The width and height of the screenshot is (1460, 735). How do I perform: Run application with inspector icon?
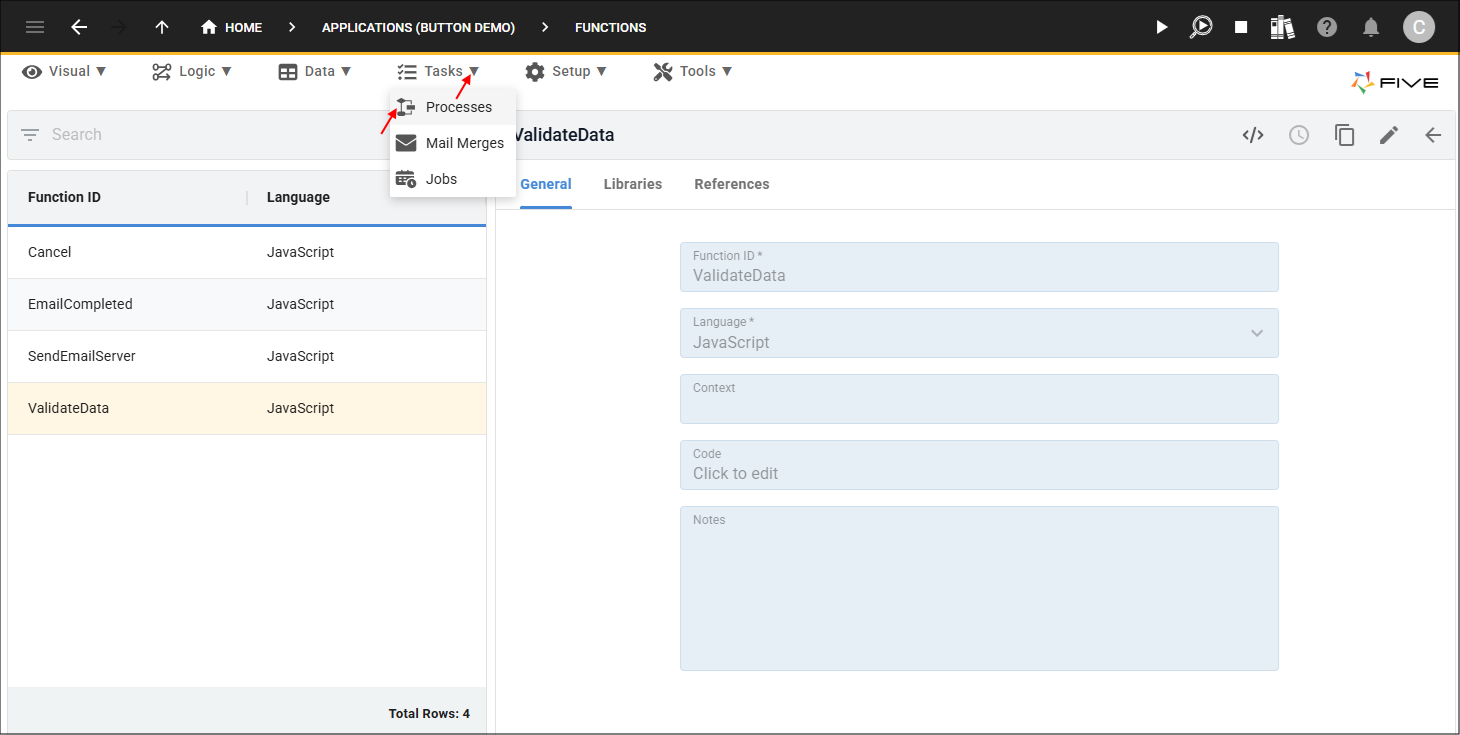[1201, 27]
